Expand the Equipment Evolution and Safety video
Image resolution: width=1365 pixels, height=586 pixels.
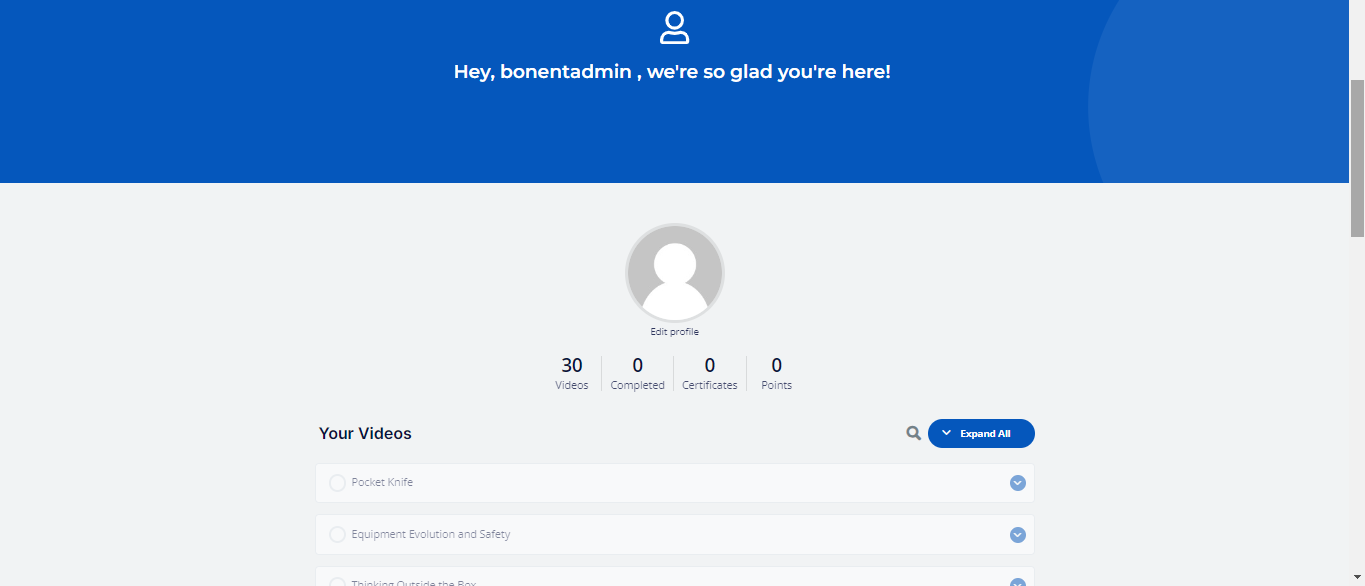coord(1017,534)
